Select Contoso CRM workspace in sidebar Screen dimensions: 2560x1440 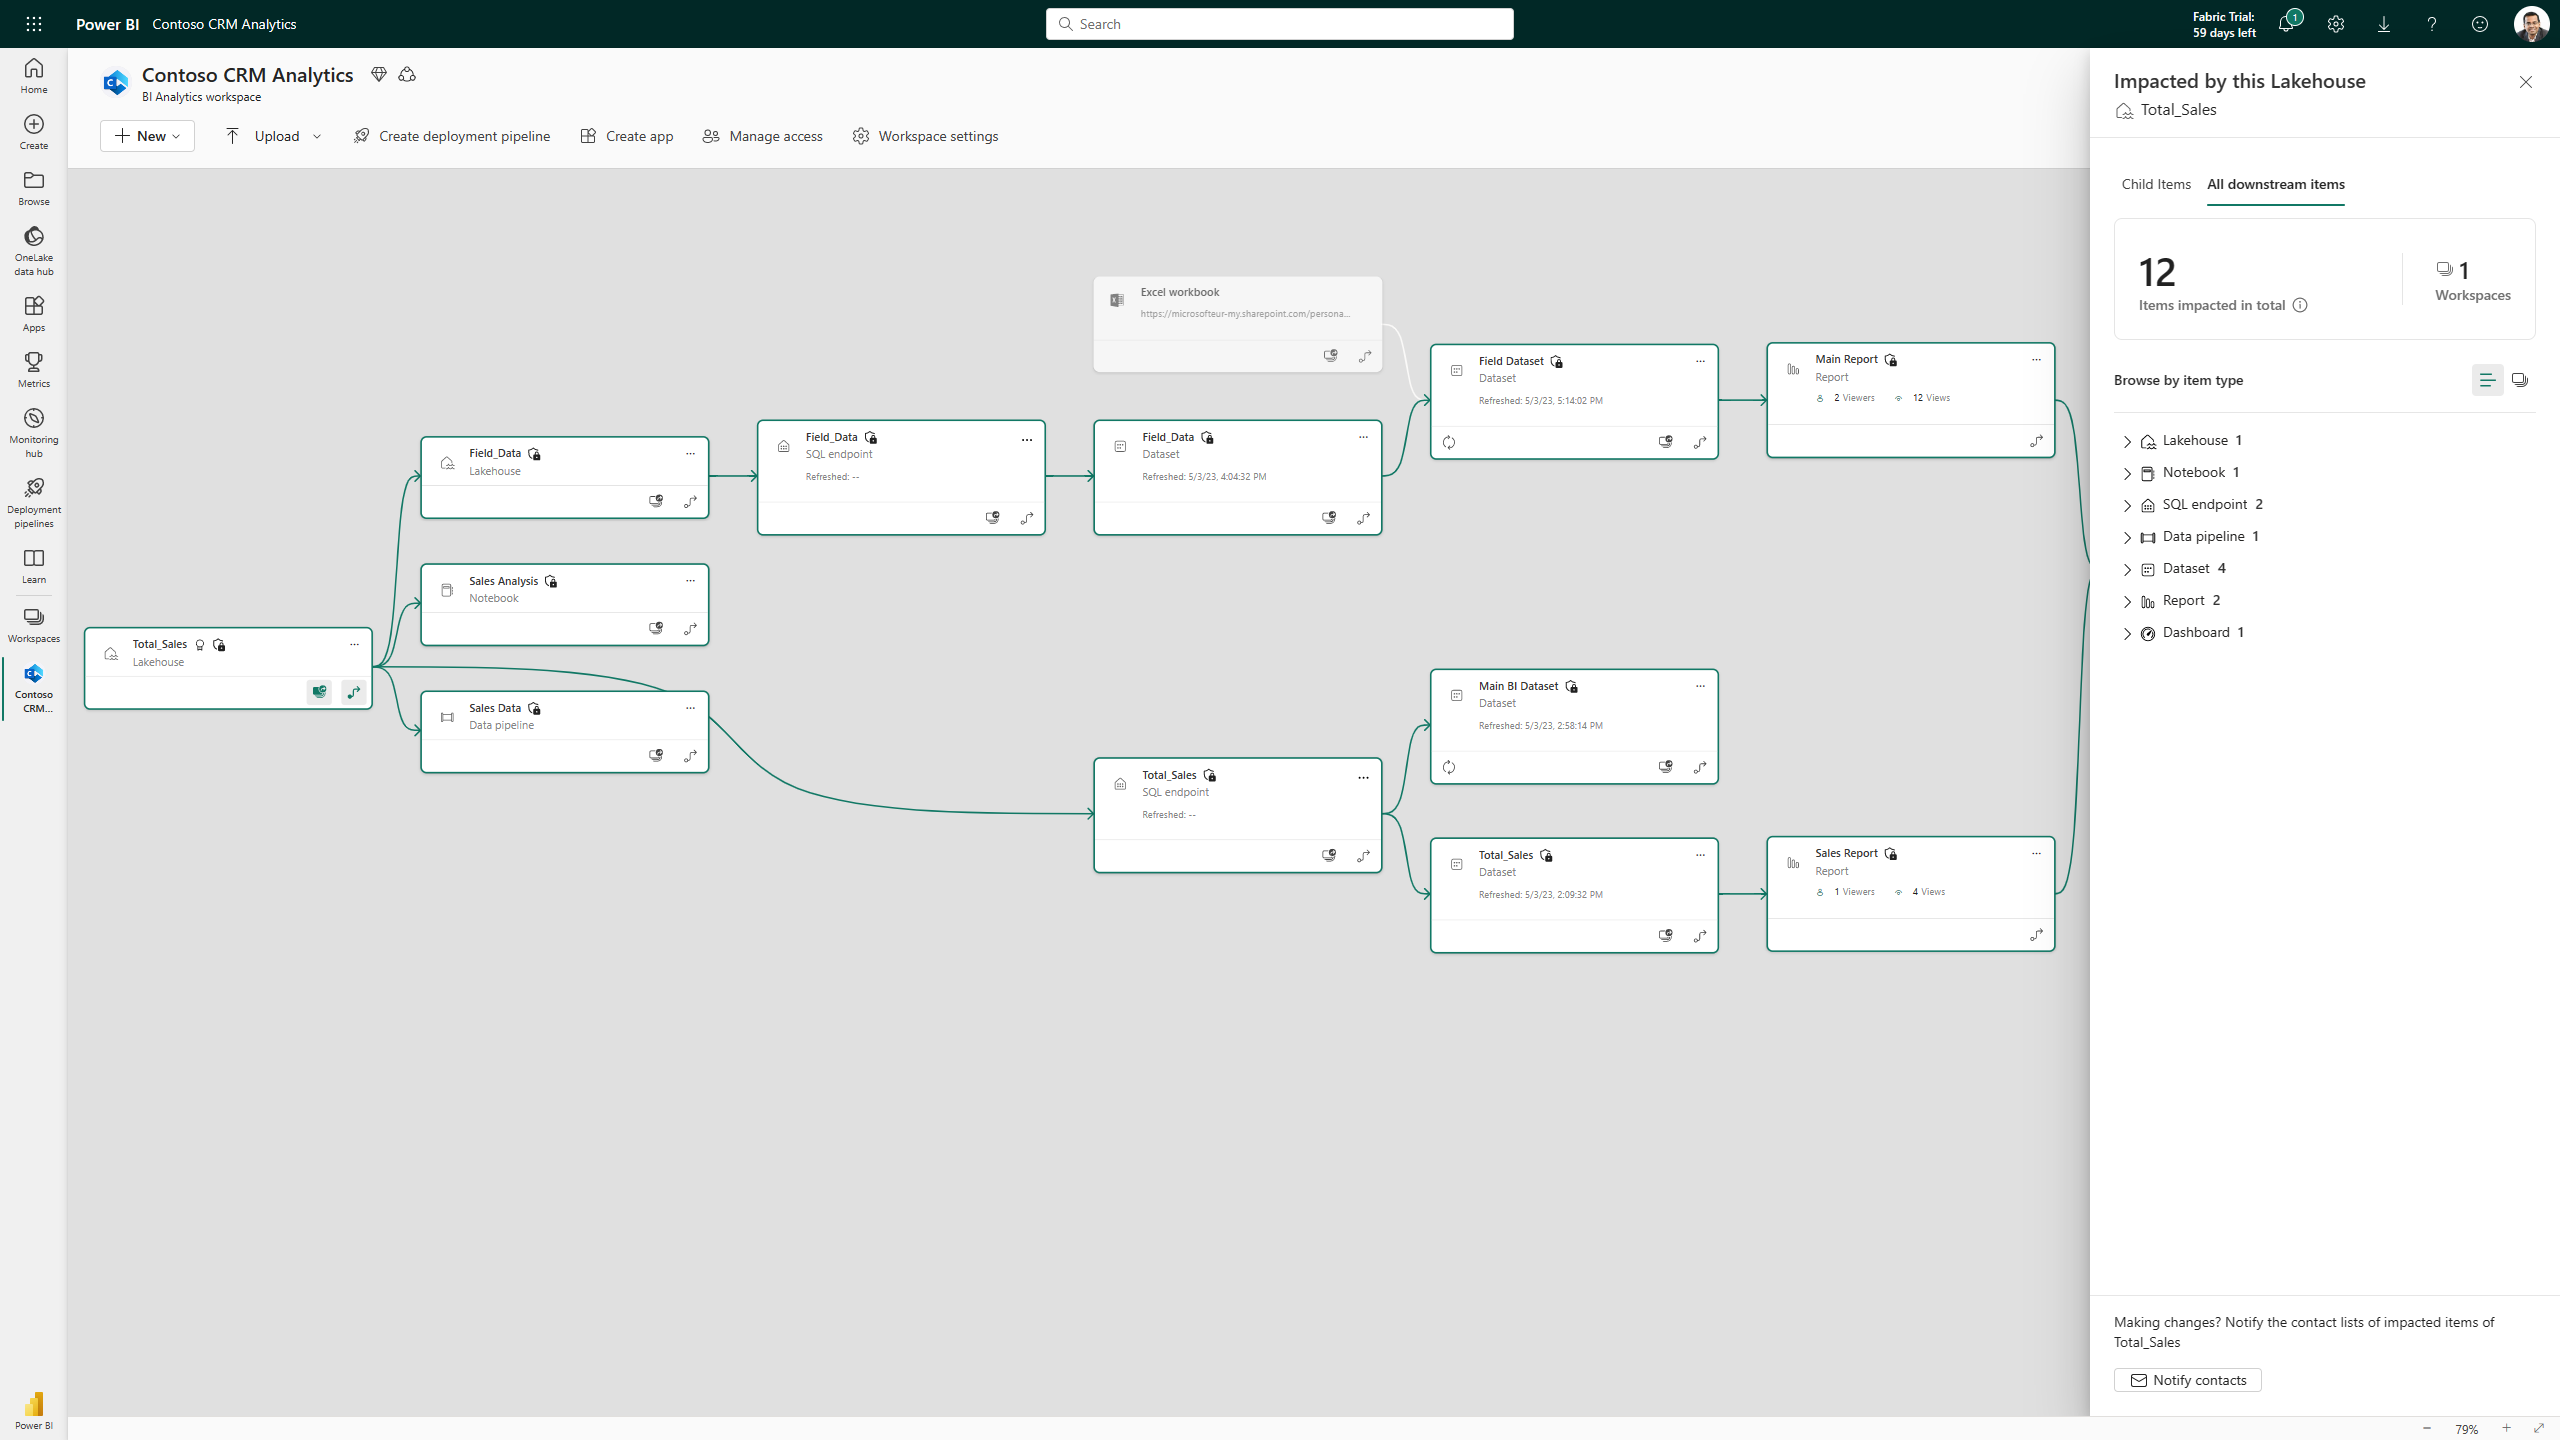click(34, 688)
